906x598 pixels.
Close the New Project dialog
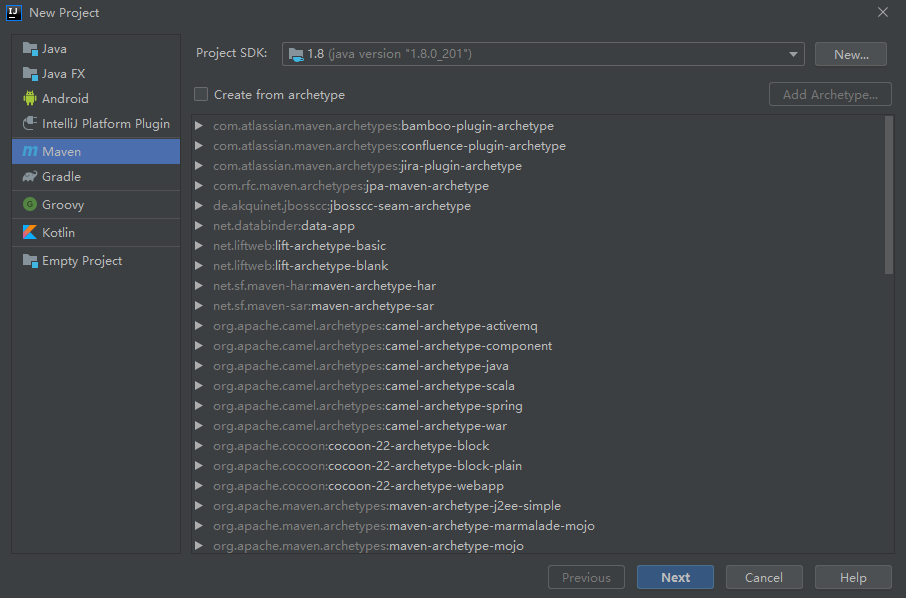(883, 12)
